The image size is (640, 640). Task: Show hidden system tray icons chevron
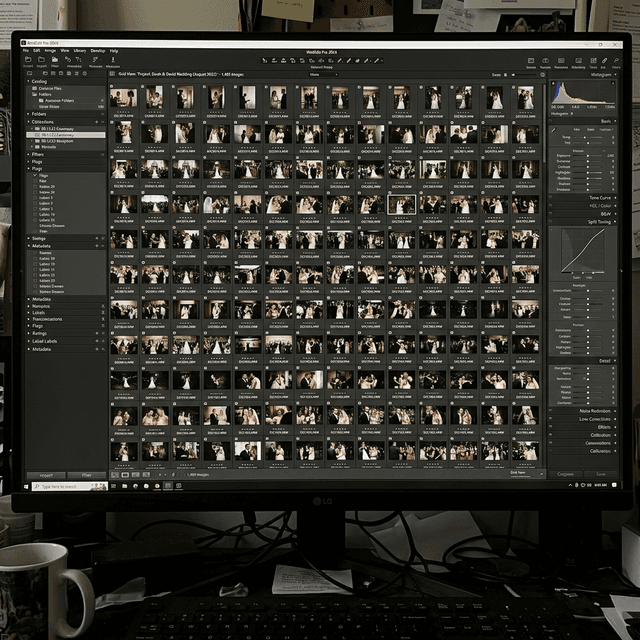570,485
